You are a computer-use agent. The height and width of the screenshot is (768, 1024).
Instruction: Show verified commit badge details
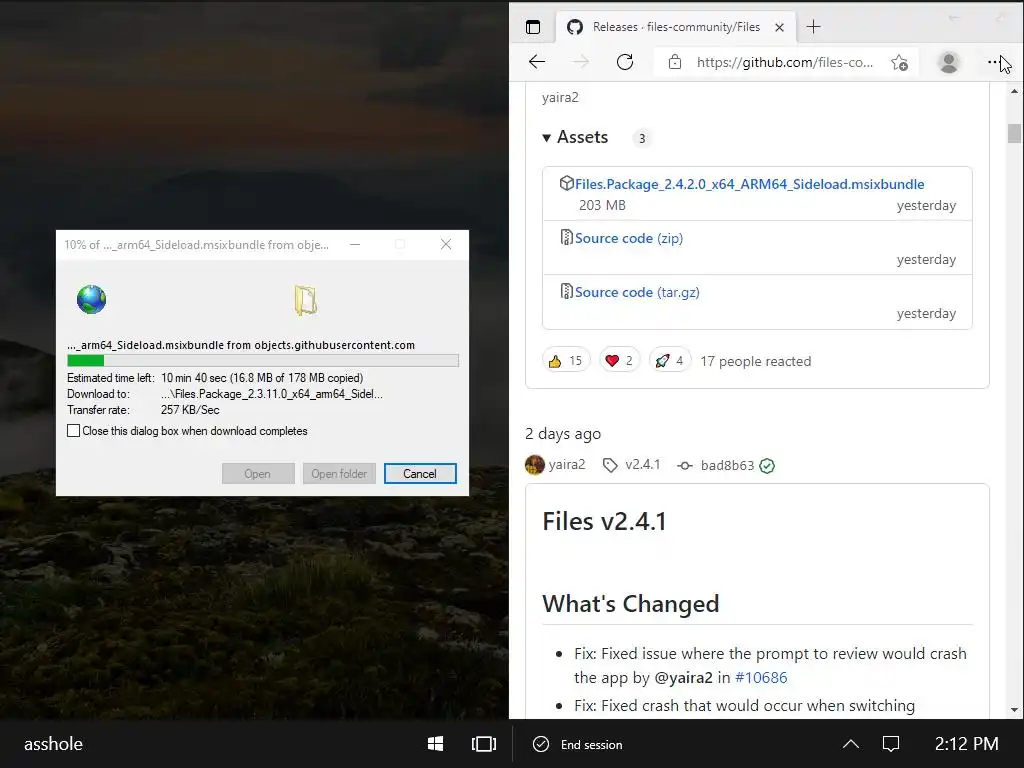point(767,466)
